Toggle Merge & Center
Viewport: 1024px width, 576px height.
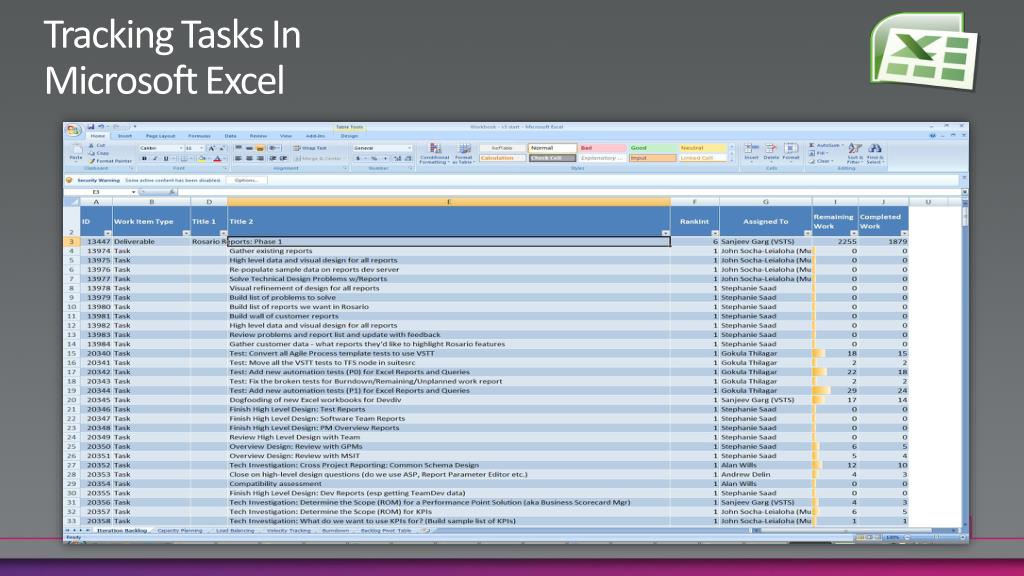tap(319, 159)
